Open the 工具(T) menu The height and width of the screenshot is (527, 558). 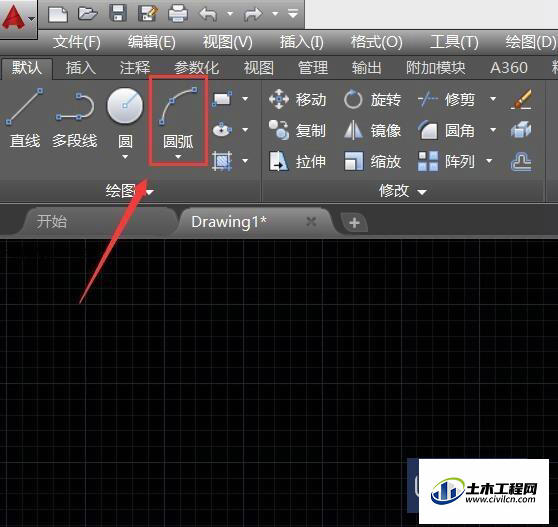(x=454, y=42)
